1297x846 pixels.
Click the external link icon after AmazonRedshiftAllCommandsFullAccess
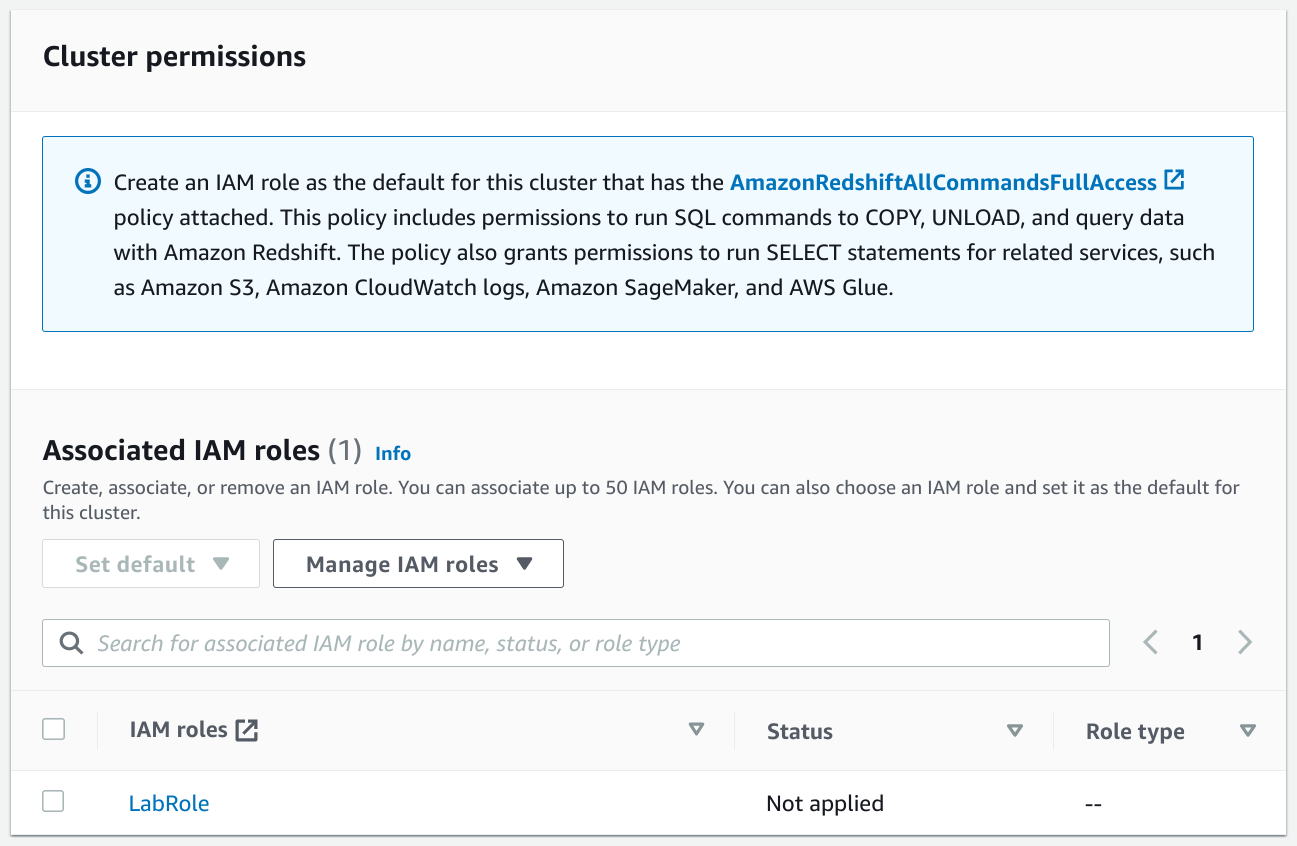tap(1174, 181)
